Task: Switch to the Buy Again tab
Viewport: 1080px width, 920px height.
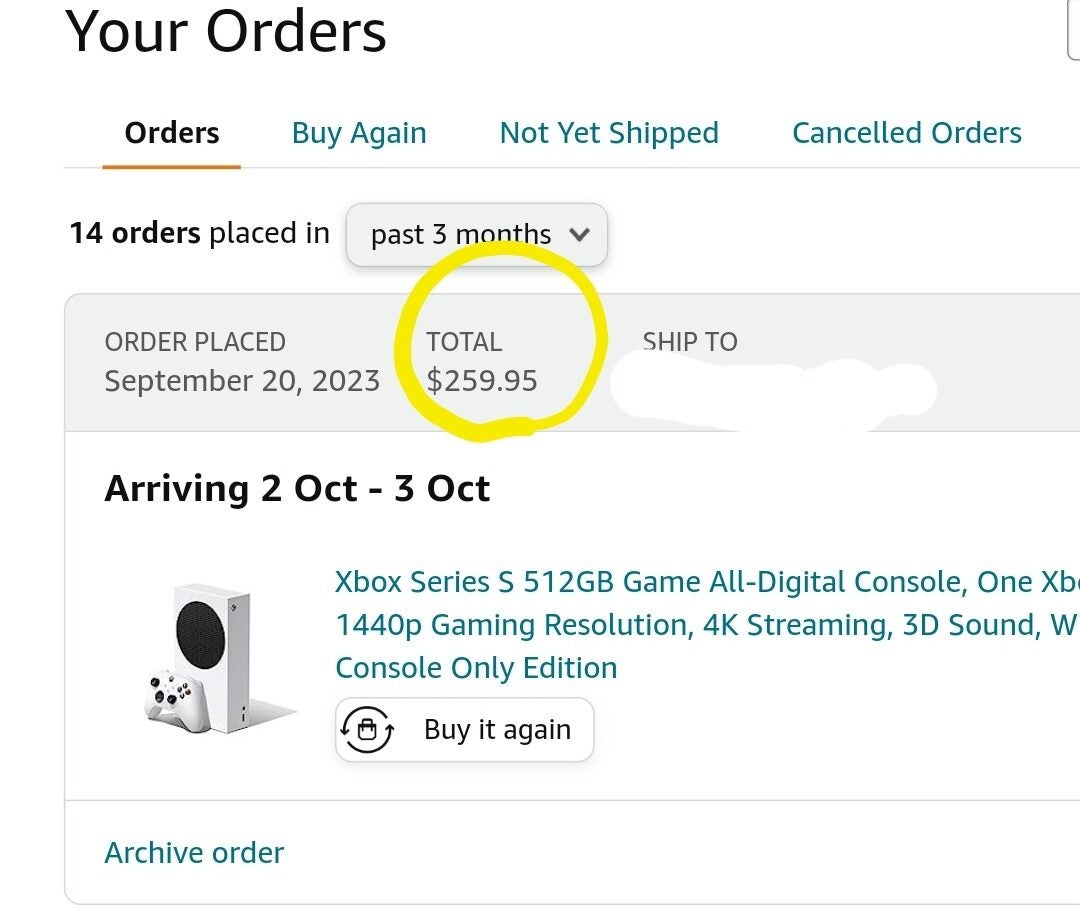Action: tap(358, 132)
